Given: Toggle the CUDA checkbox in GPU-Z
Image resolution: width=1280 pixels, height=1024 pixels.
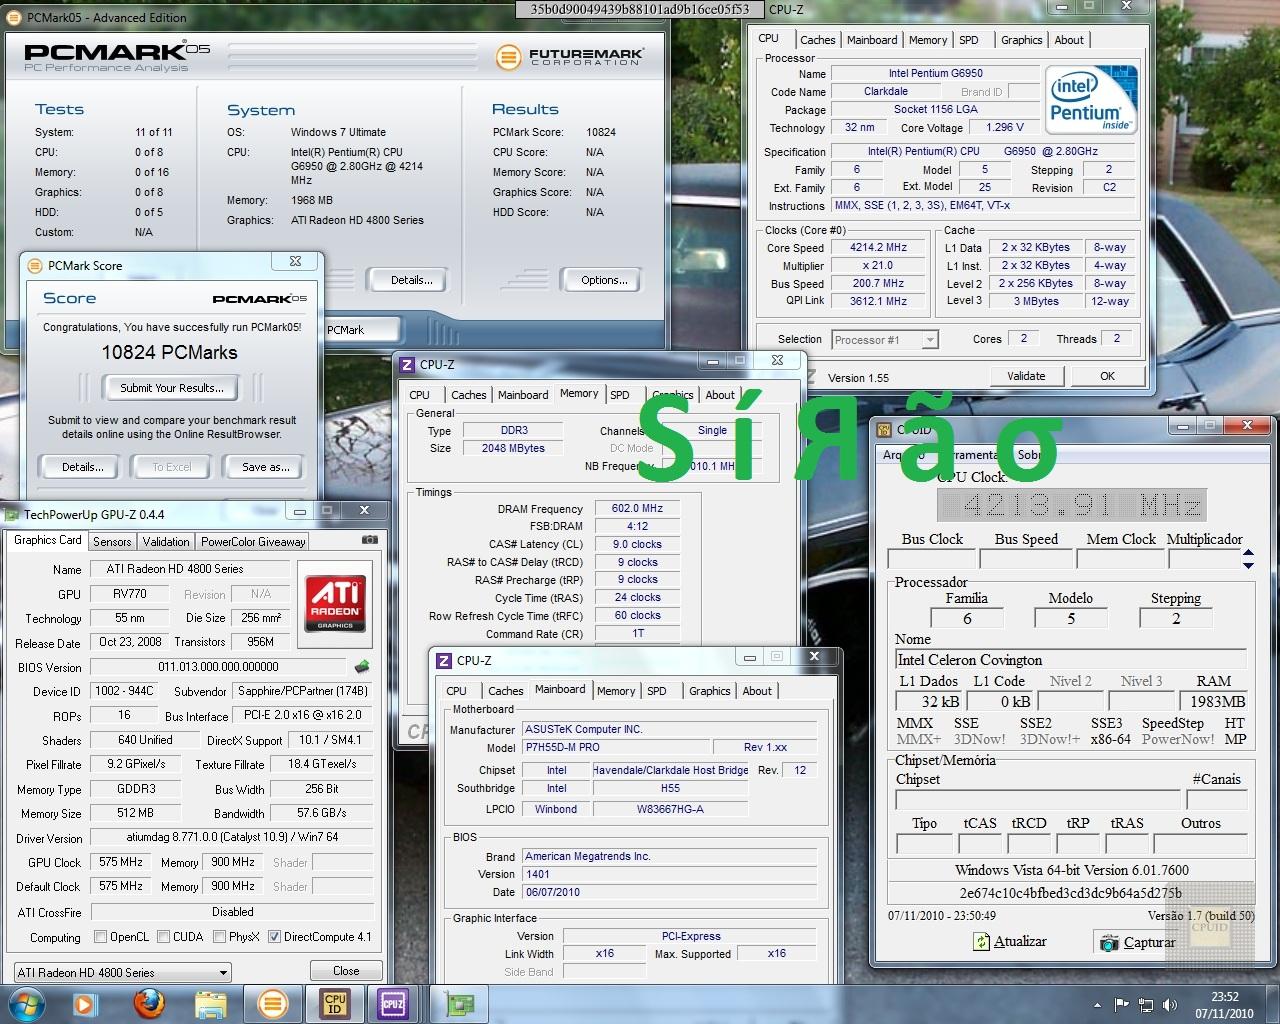Looking at the screenshot, I should (x=163, y=937).
